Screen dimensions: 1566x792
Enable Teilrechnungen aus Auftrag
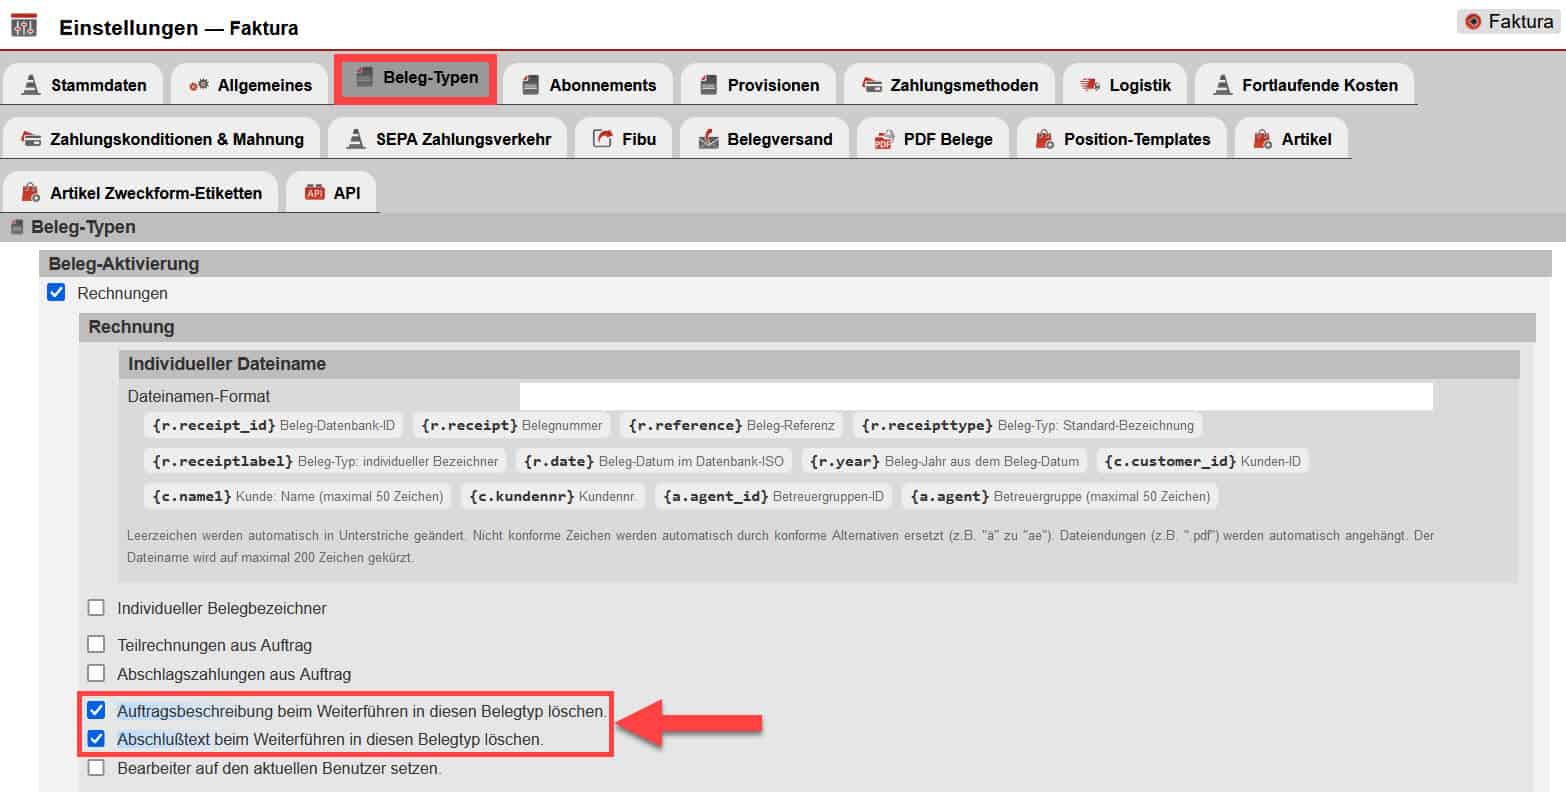pos(96,645)
